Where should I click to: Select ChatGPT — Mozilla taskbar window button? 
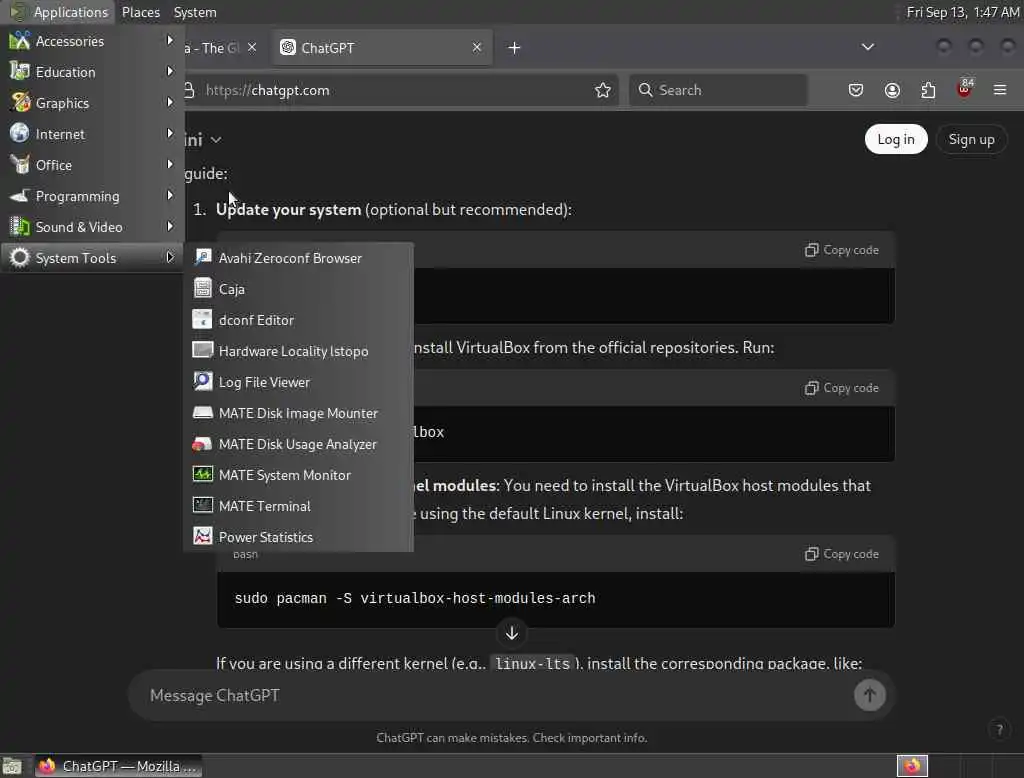click(x=117, y=766)
